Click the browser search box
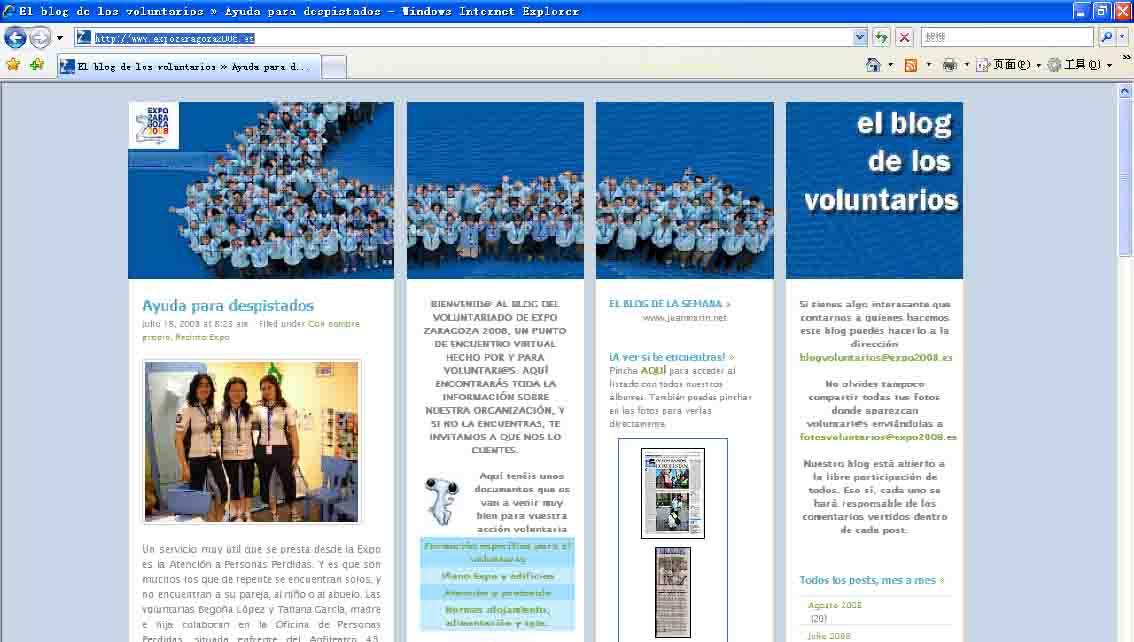Viewport: 1134px width, 642px height. [x=1007, y=37]
